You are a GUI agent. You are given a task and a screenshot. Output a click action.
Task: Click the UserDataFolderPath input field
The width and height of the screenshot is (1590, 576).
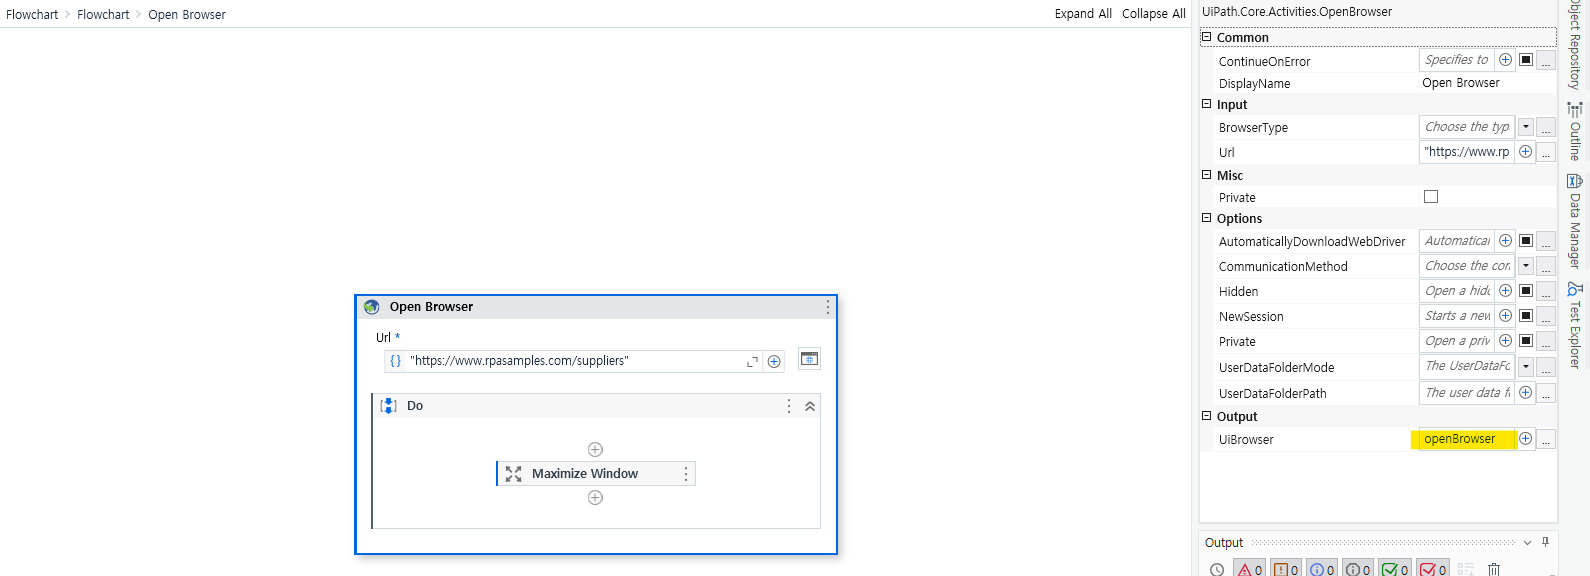coord(1467,393)
